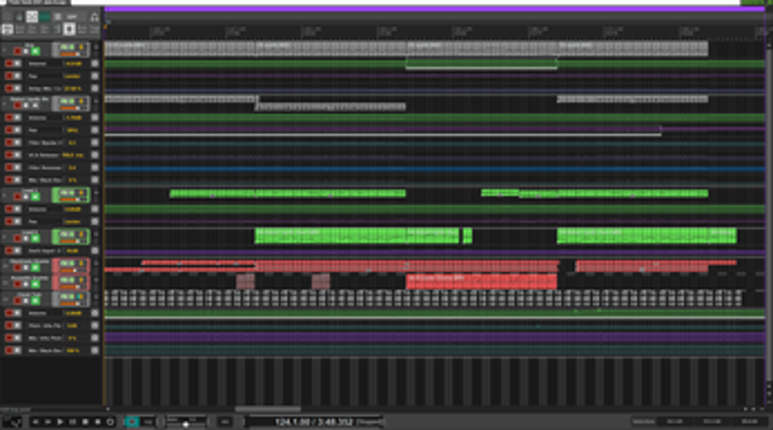Image resolution: width=773 pixels, height=430 pixels.
Task: Toggle the teal highlighted button in the transport bar
Action: coord(132,422)
